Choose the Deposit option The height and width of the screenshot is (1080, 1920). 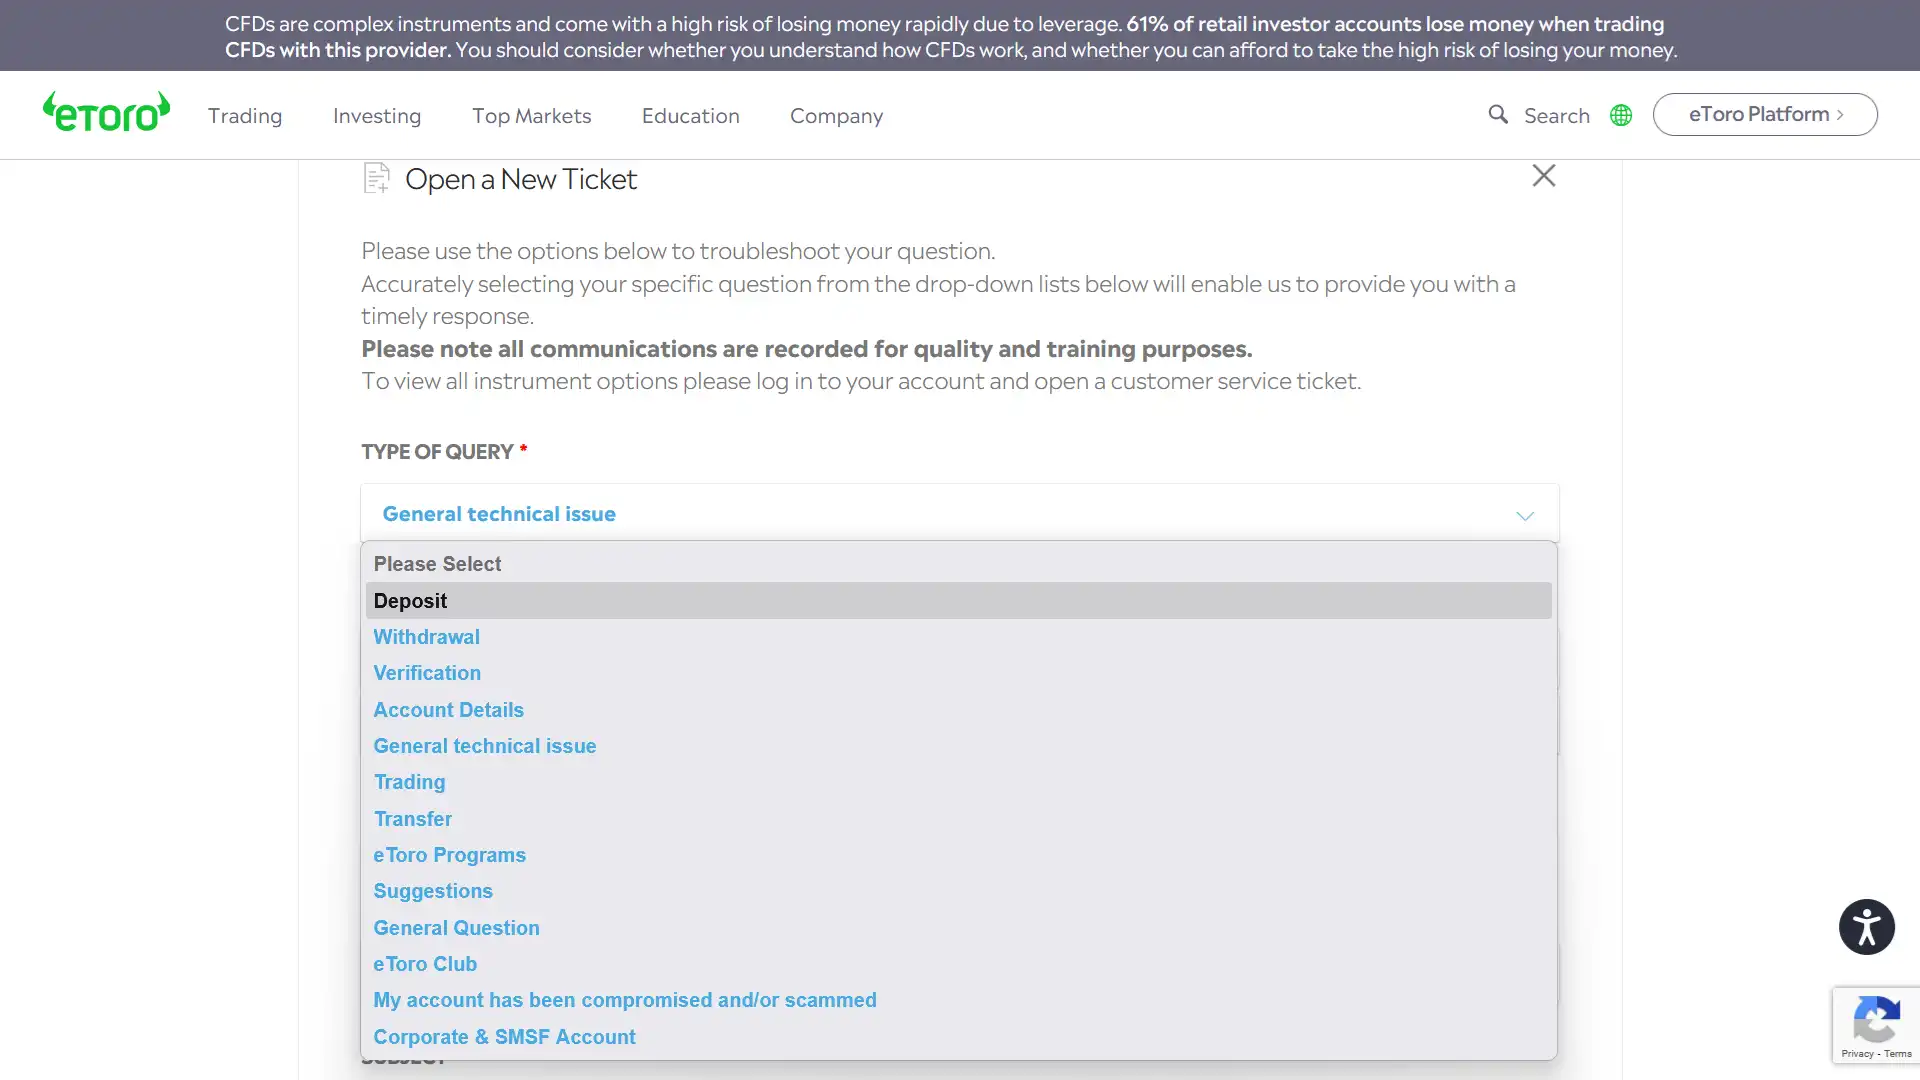point(959,601)
